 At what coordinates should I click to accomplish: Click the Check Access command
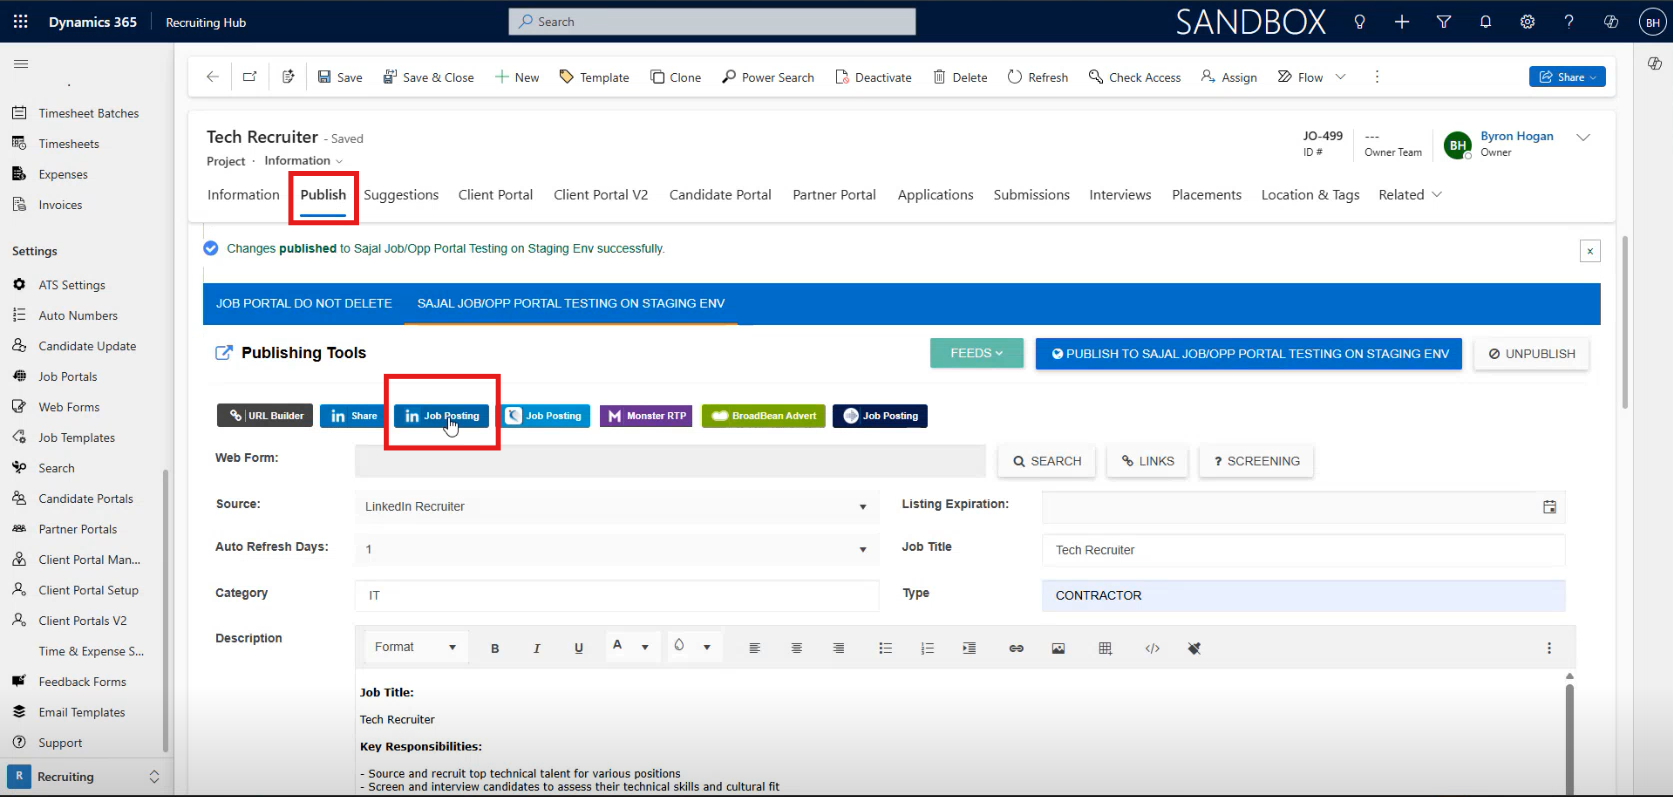(1135, 77)
